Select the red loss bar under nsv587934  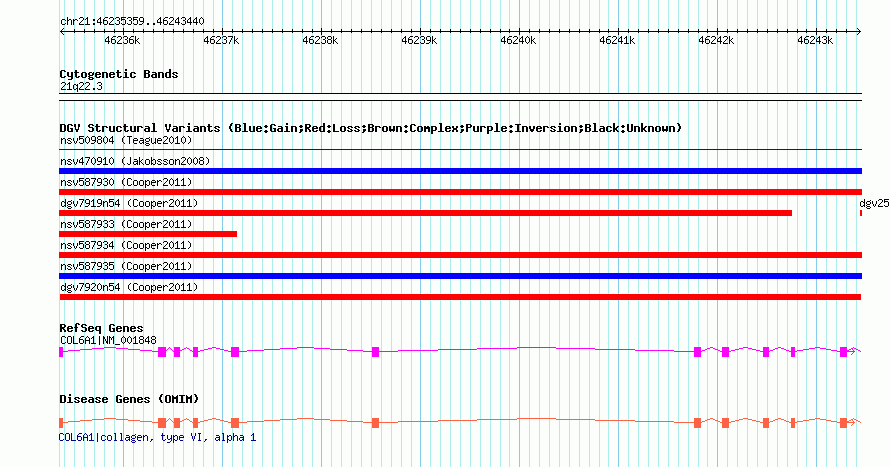click(x=460, y=255)
